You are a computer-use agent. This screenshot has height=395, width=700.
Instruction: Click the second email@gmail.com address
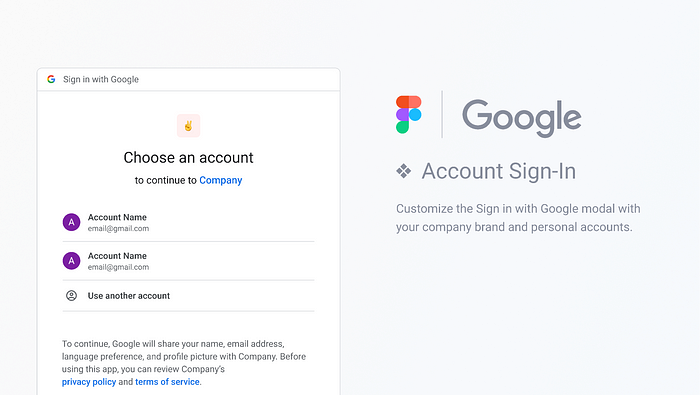click(x=118, y=267)
